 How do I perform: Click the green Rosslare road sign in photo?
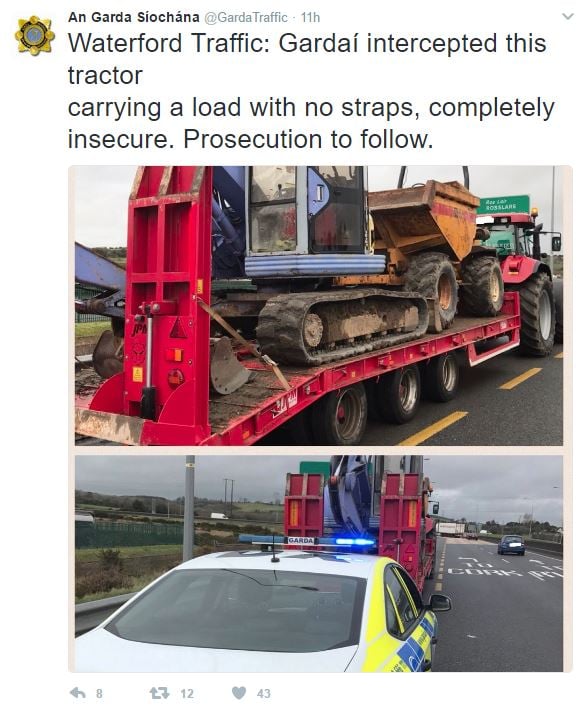(503, 205)
